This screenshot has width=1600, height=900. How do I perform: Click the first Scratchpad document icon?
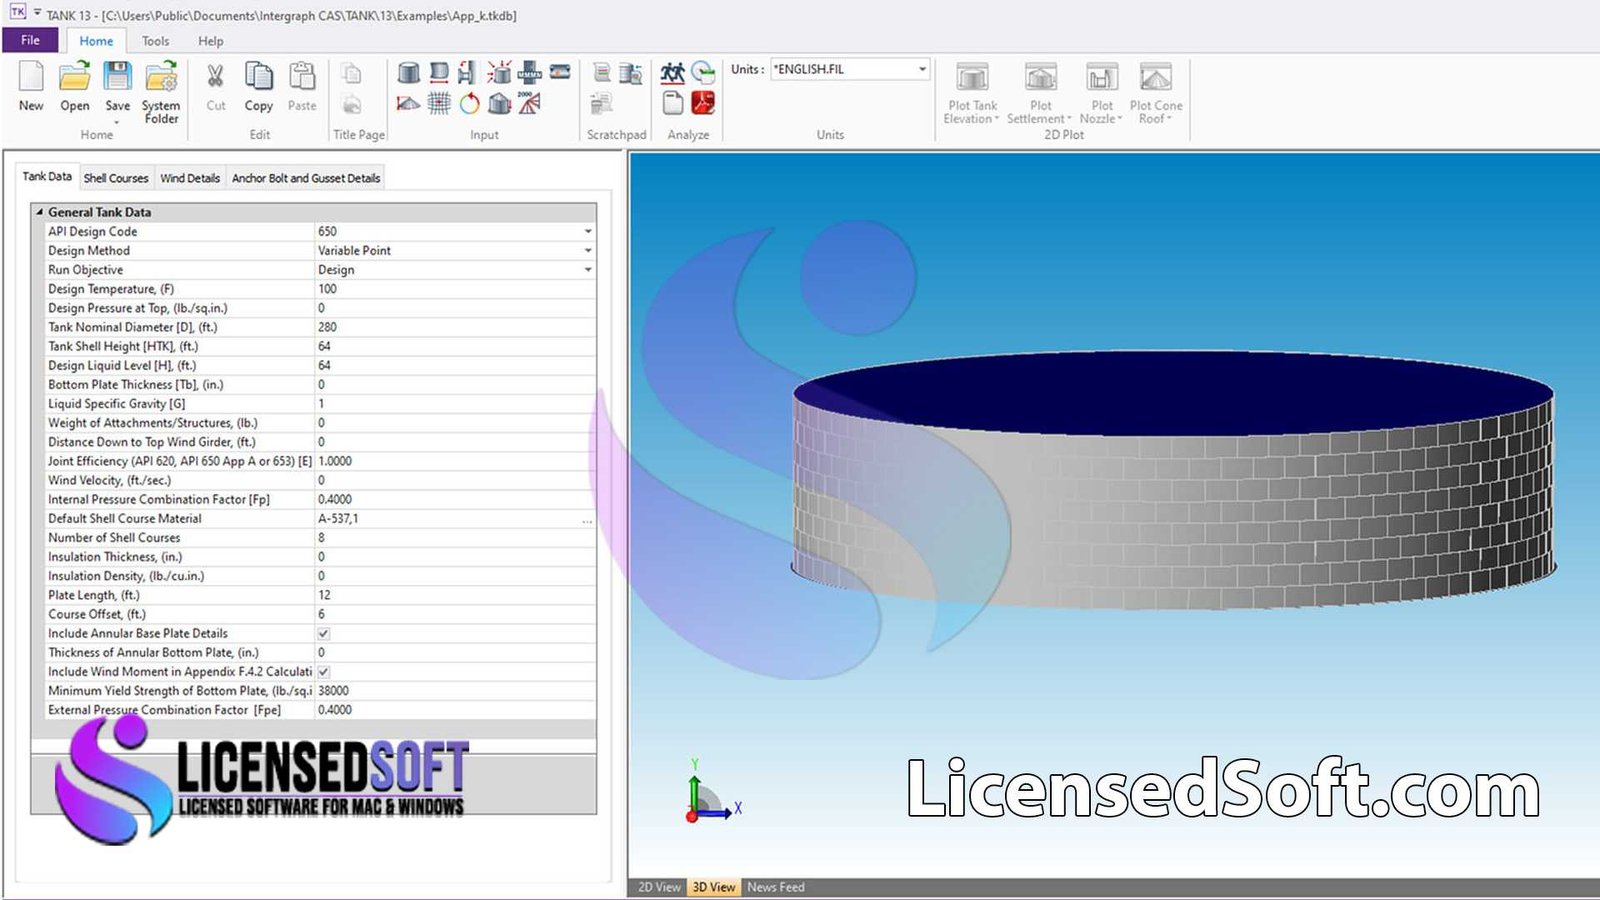[x=601, y=73]
